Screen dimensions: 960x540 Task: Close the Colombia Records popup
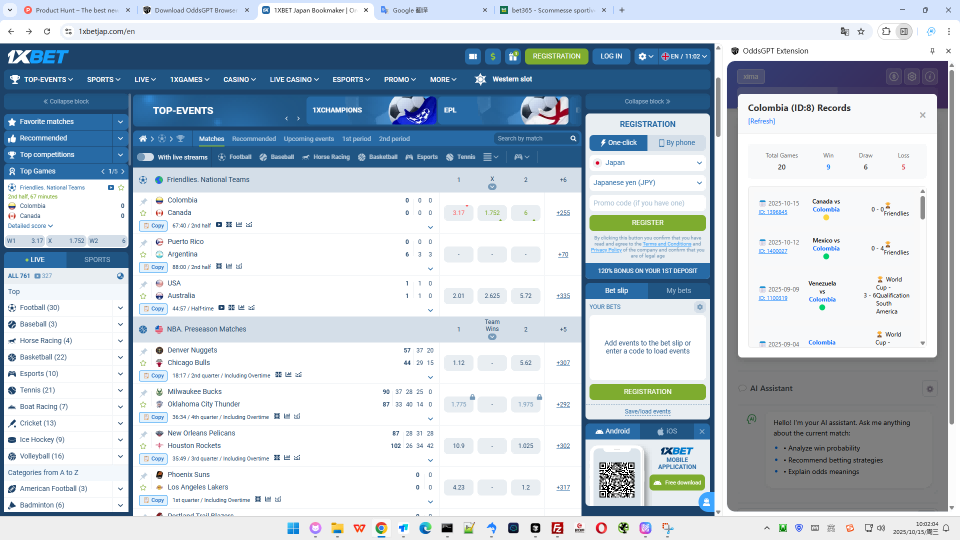(923, 115)
